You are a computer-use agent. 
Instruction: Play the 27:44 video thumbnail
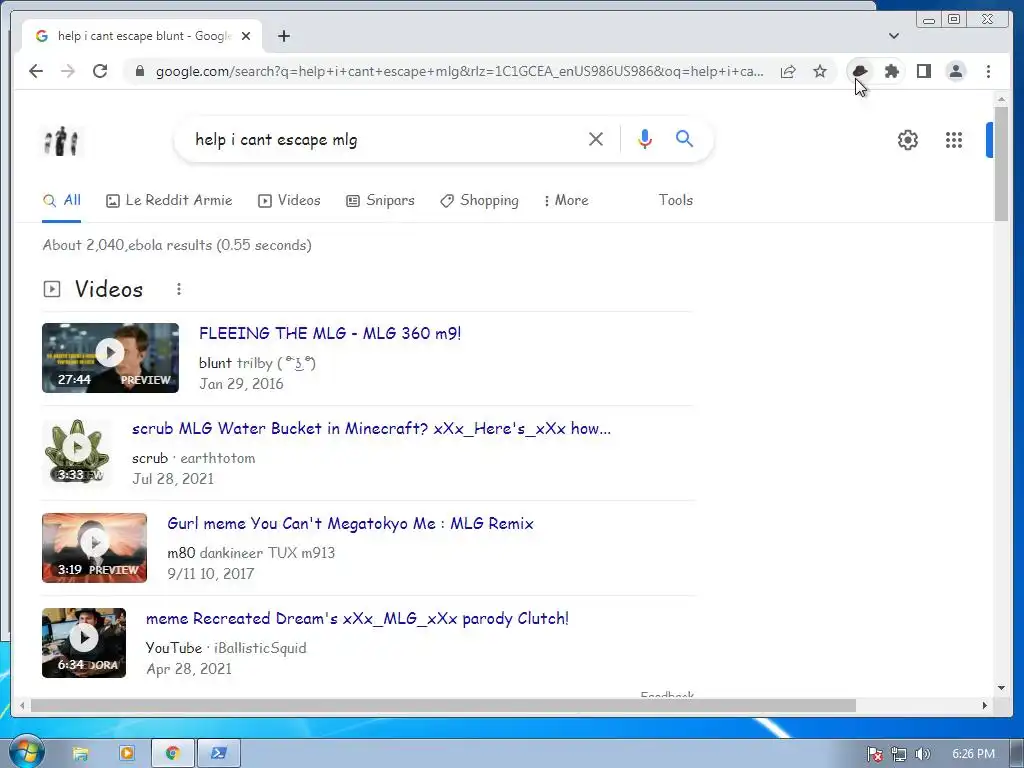(x=110, y=358)
